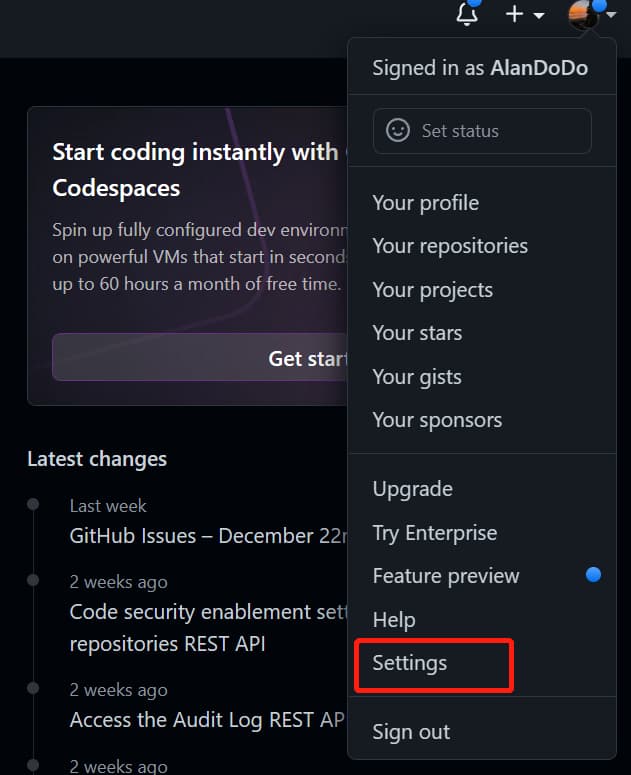View Your gists
This screenshot has height=775, width=631.
point(417,377)
